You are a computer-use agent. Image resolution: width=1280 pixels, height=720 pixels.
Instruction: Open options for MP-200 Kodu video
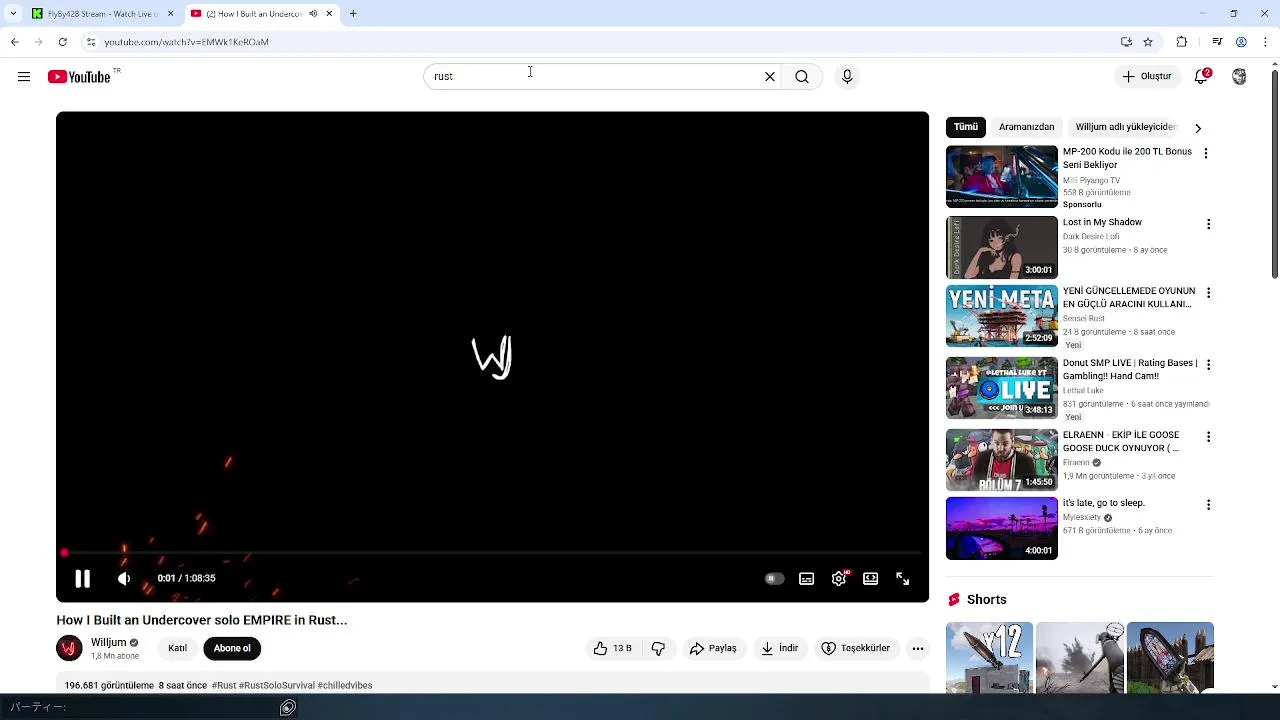[1206, 153]
